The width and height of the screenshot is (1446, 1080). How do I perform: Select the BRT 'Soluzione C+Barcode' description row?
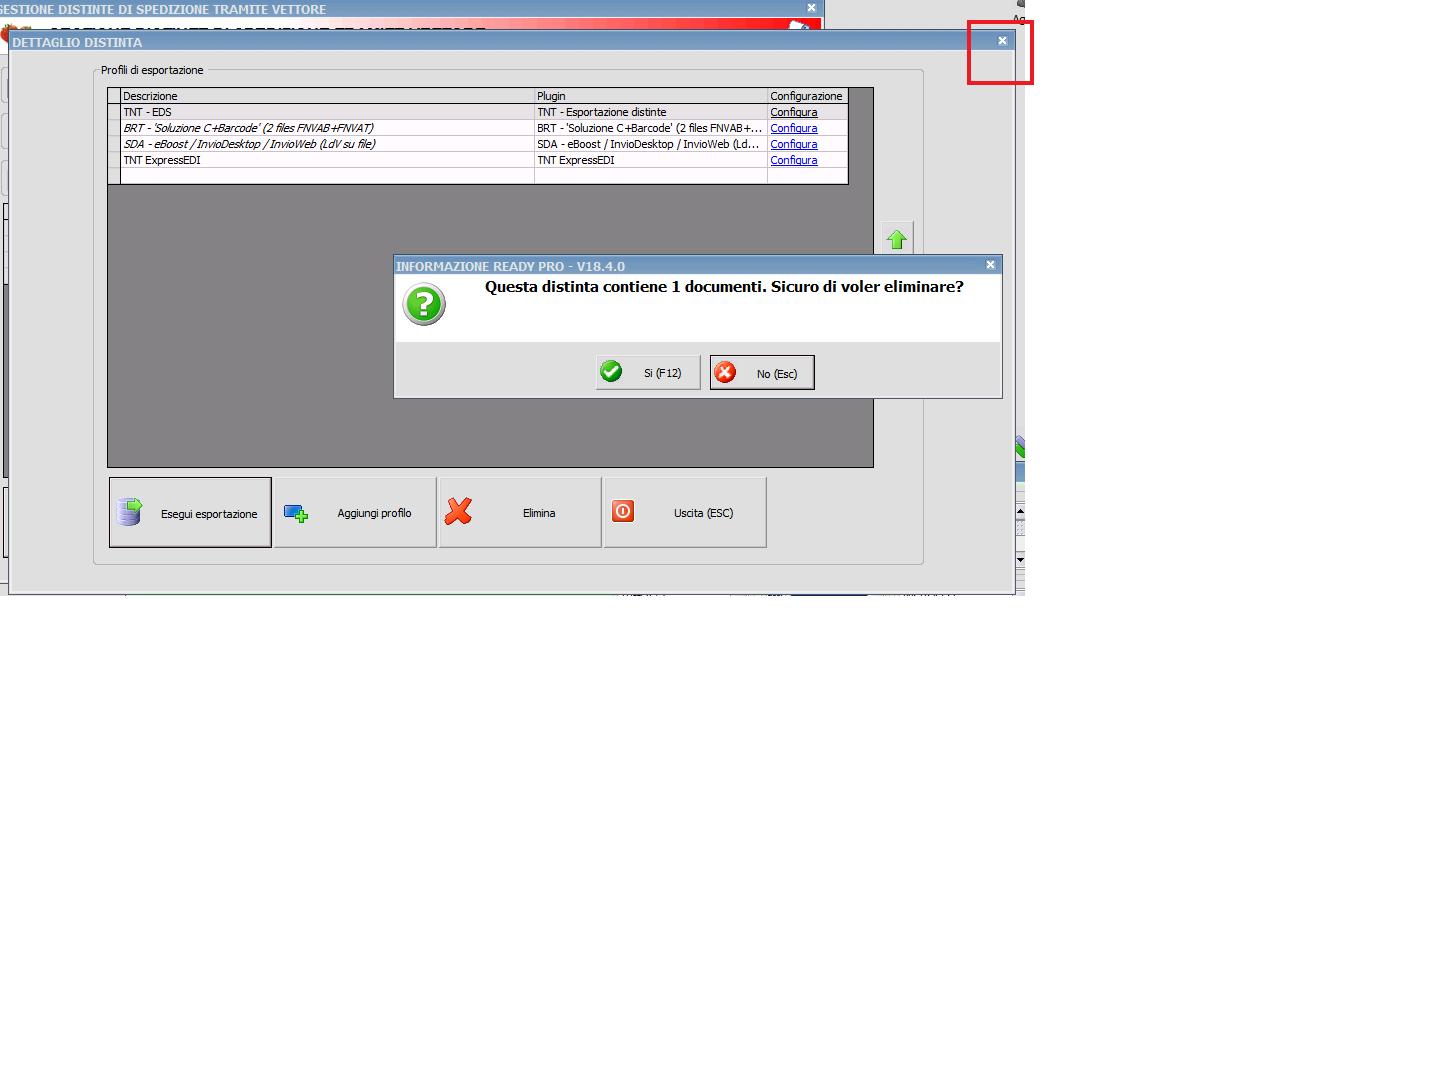[x=327, y=128]
